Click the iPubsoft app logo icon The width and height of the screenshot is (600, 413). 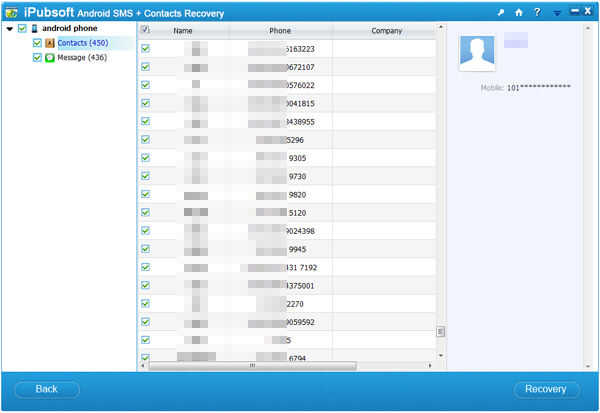pyautogui.click(x=11, y=13)
